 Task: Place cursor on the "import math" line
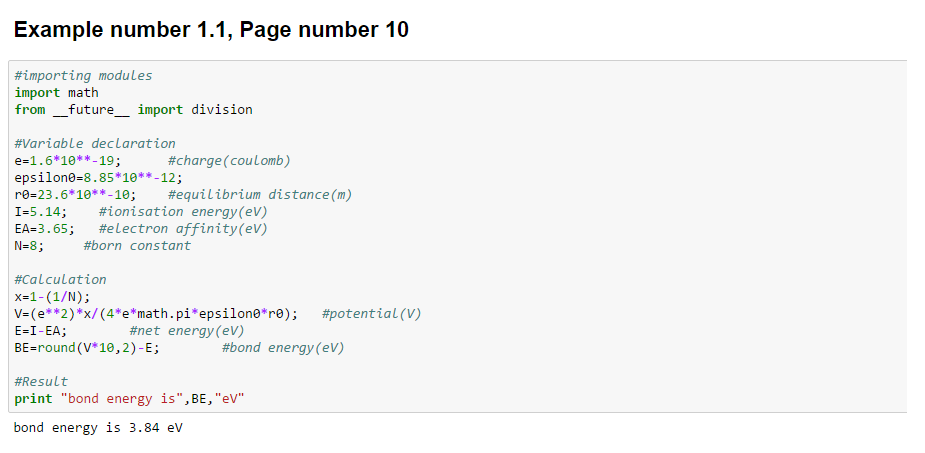click(56, 93)
